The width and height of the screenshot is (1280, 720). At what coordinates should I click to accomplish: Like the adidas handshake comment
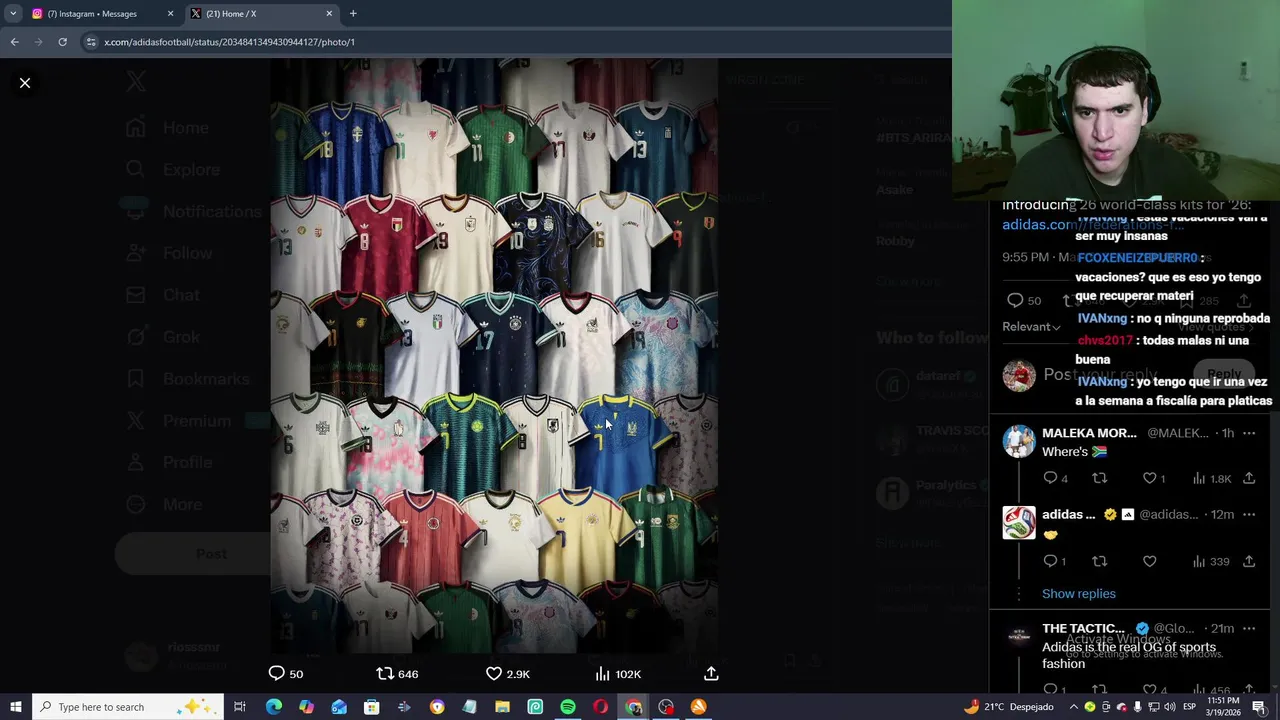click(1150, 562)
